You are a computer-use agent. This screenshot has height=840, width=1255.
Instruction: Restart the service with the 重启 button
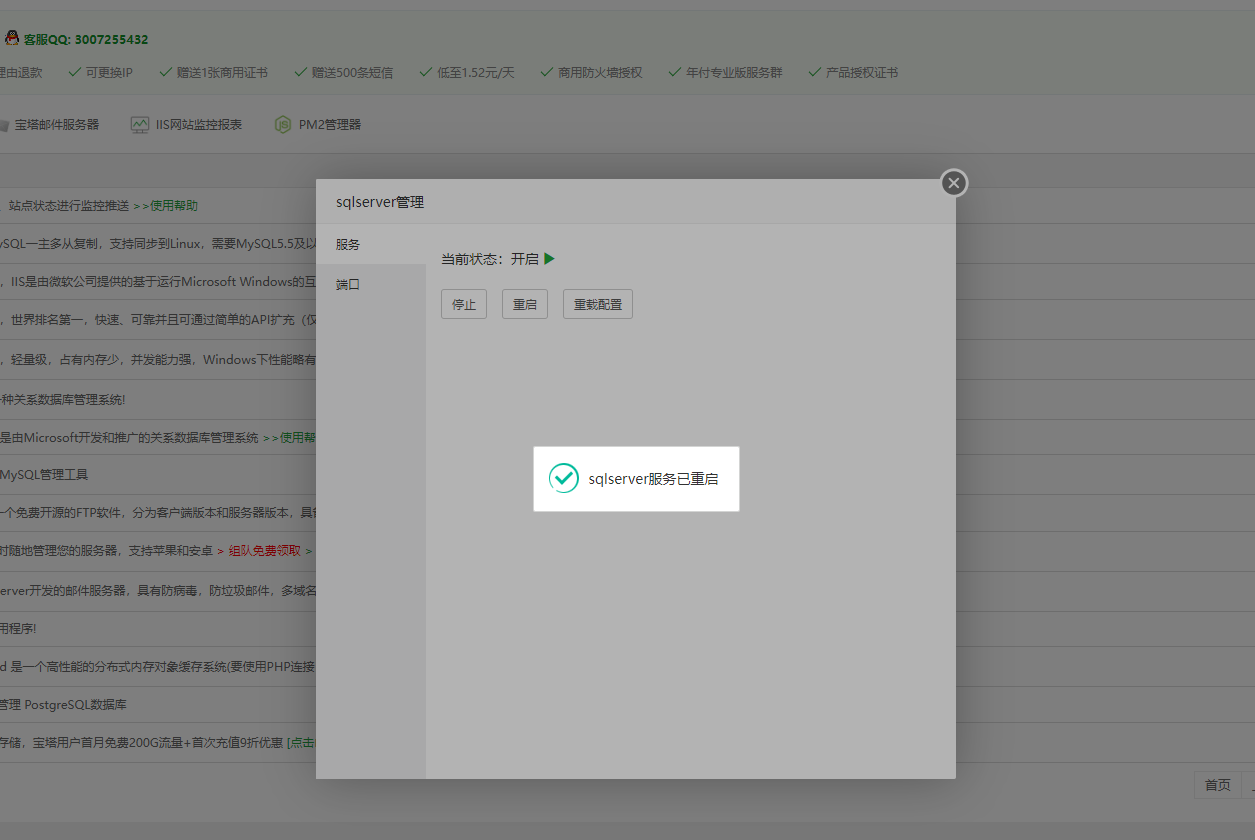click(525, 304)
